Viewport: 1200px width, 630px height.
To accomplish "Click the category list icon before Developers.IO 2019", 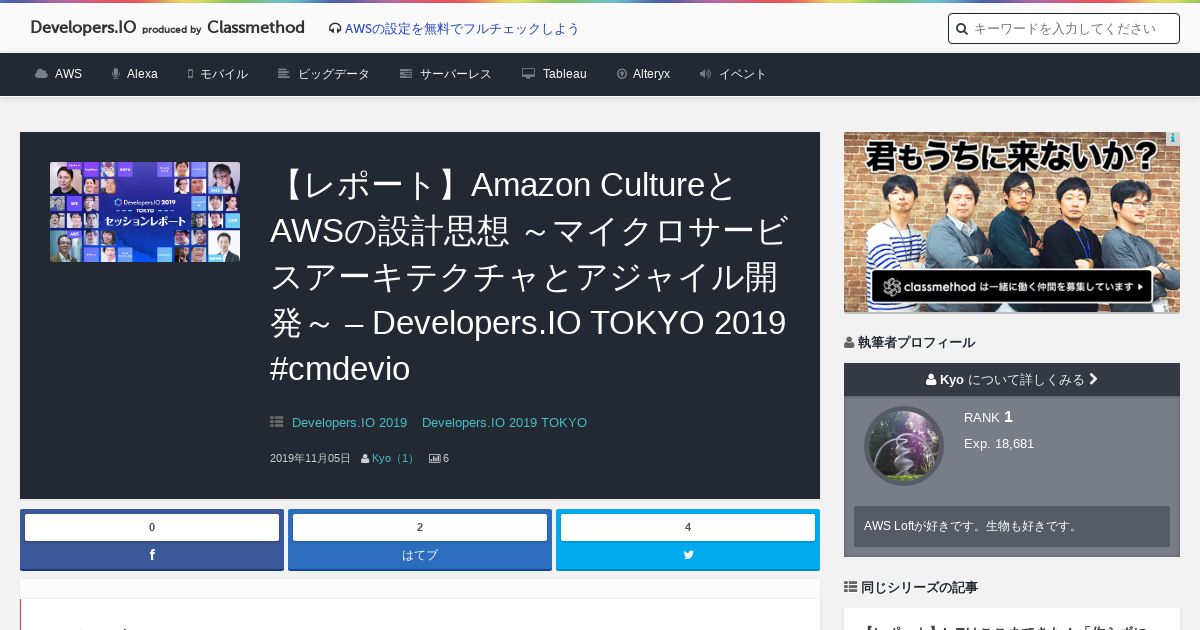I will point(277,422).
